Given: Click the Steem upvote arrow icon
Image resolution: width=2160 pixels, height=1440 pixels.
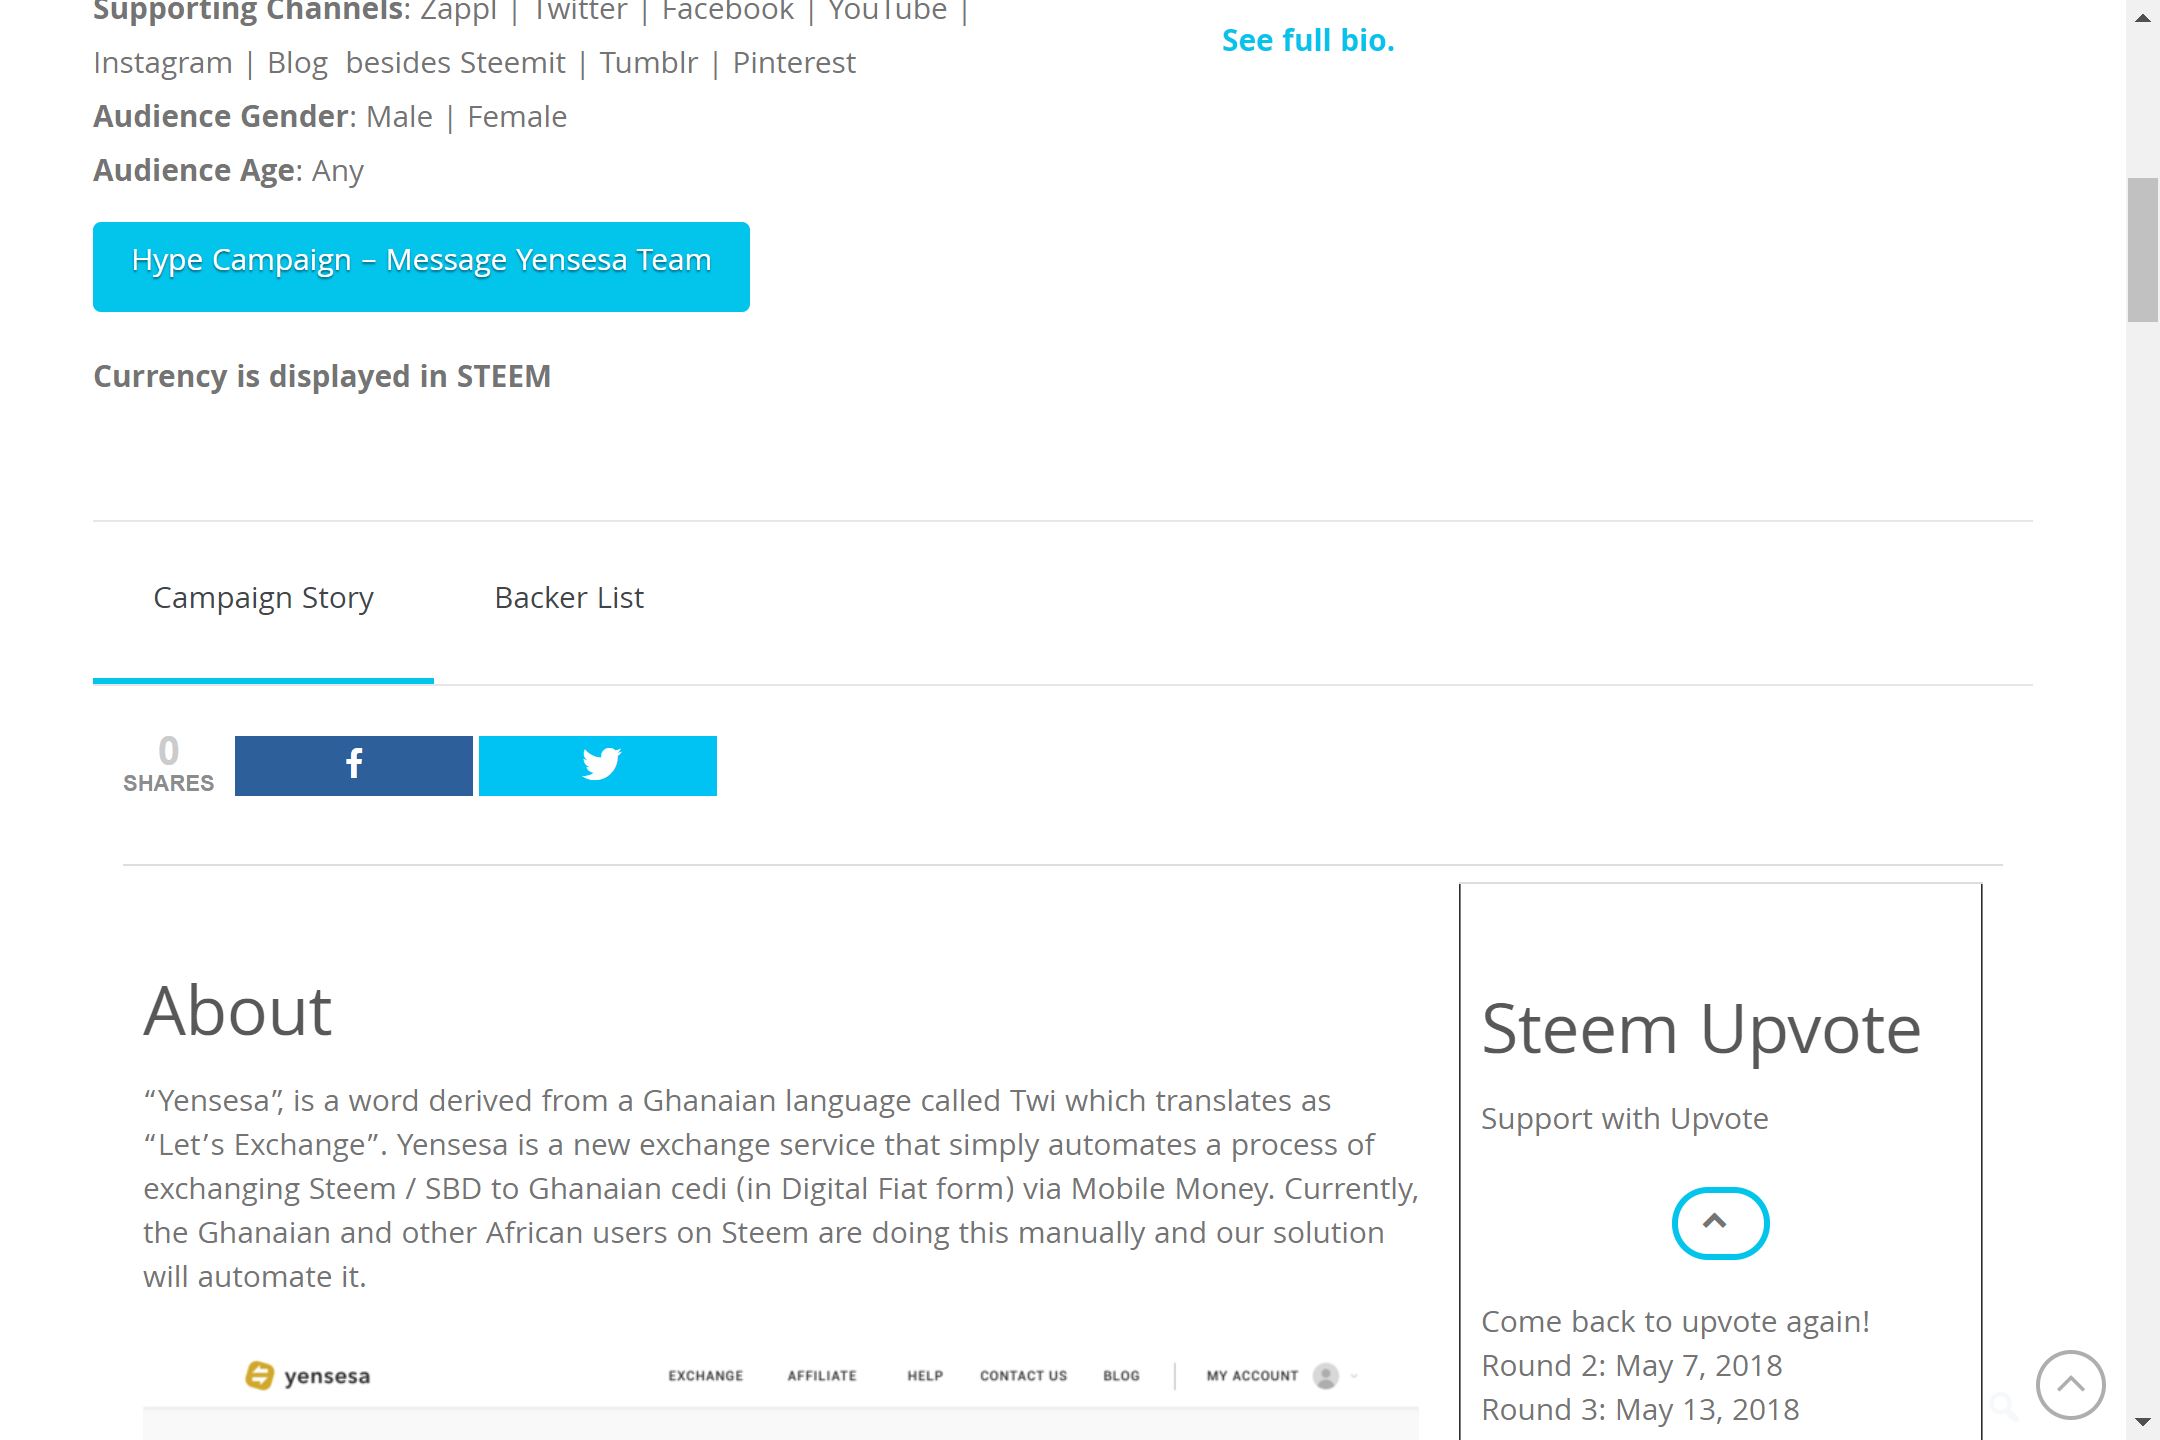Looking at the screenshot, I should pos(1720,1223).
